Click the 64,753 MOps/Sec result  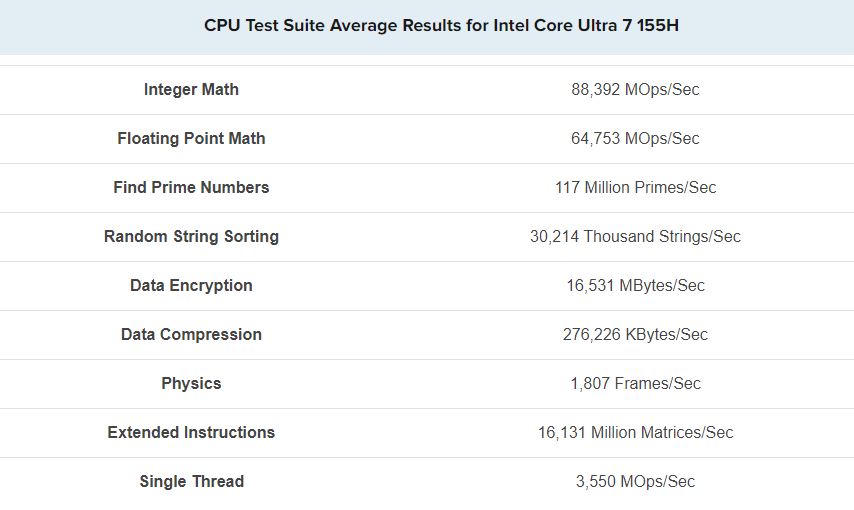click(x=635, y=138)
